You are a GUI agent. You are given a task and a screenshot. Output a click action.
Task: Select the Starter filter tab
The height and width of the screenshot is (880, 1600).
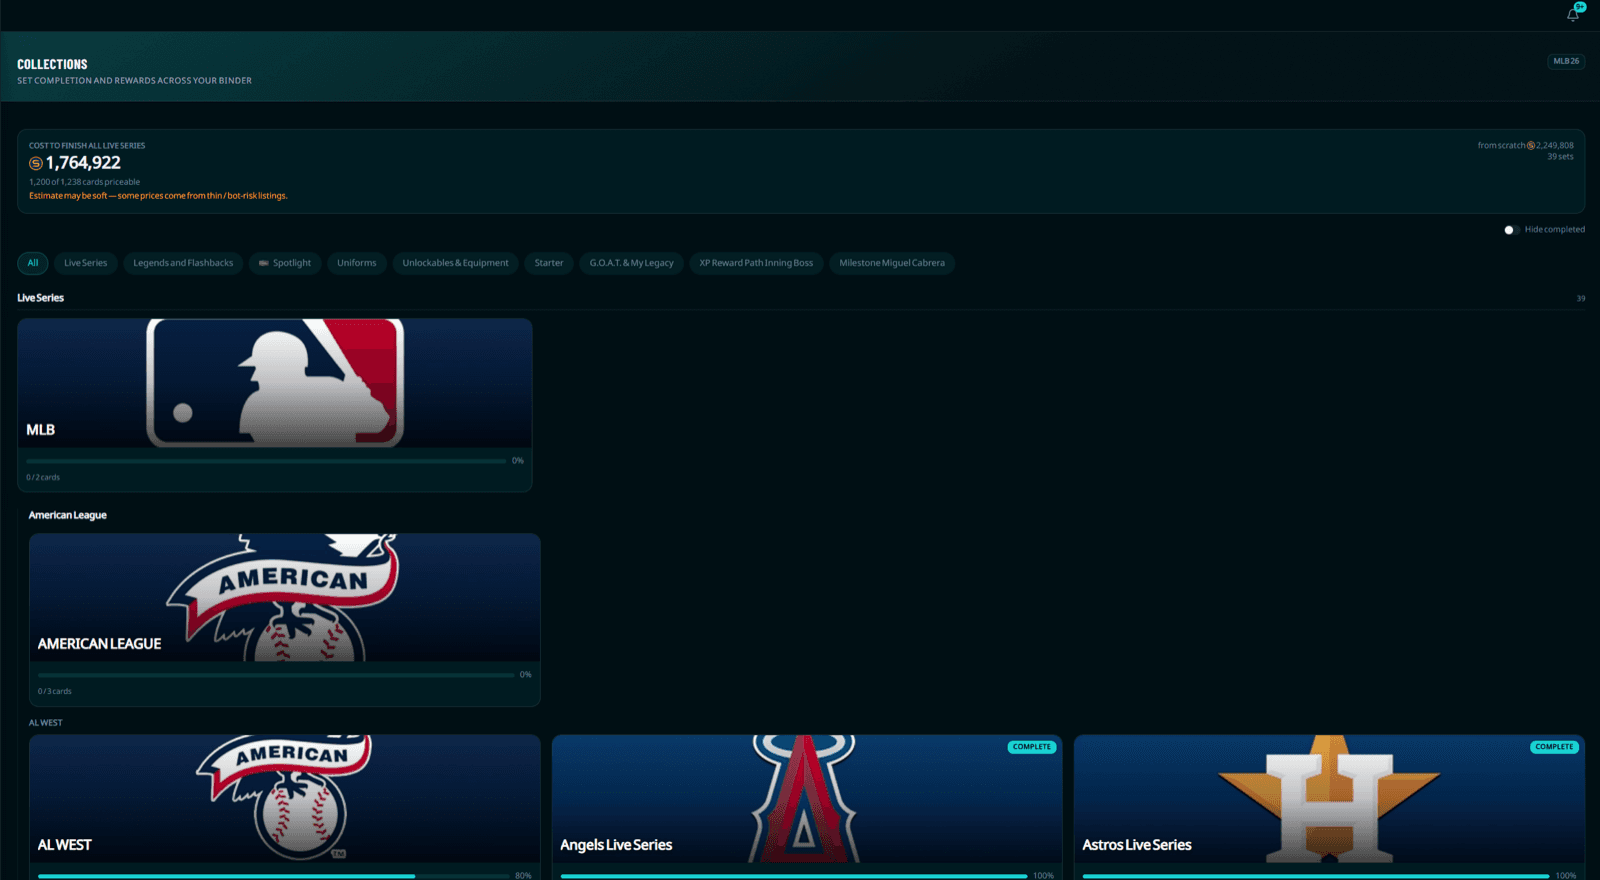pyautogui.click(x=549, y=263)
